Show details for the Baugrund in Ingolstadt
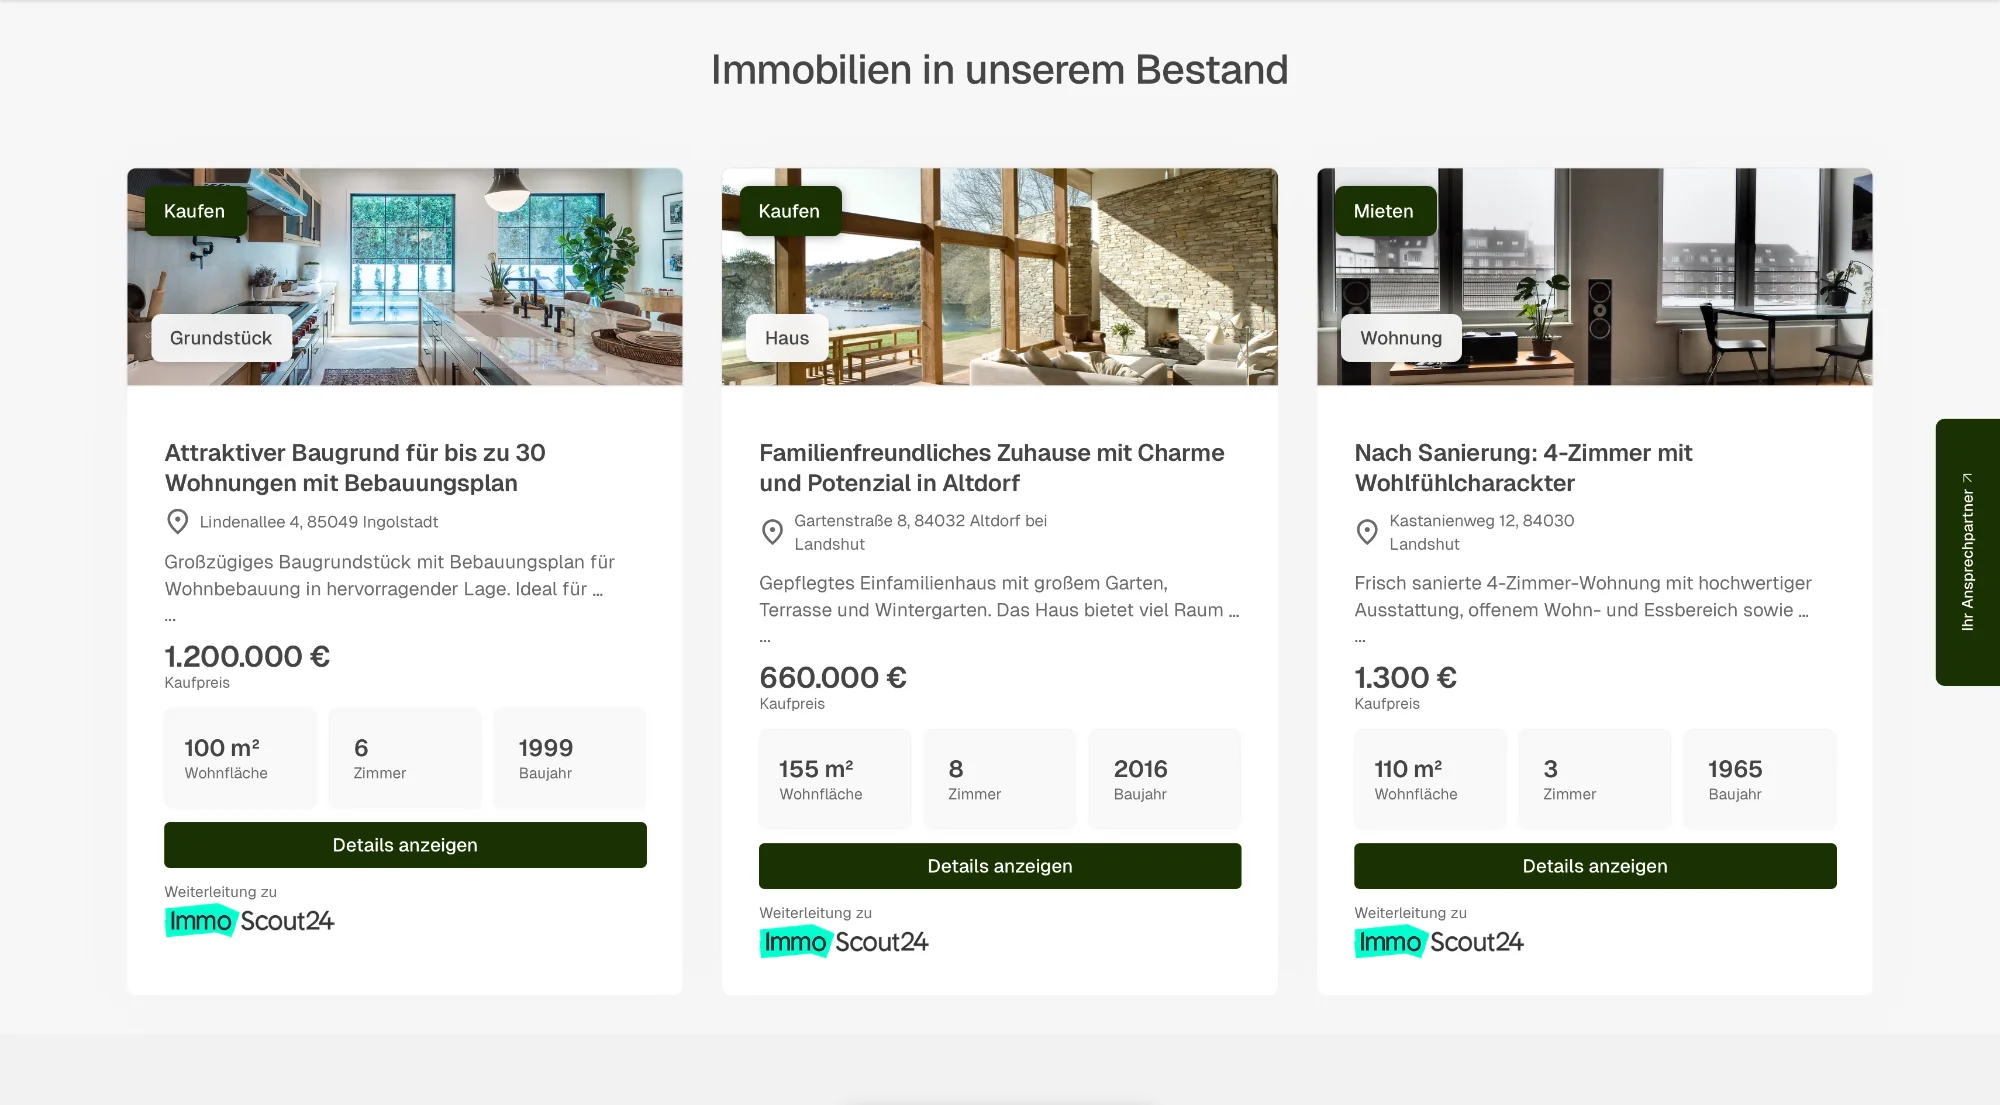Screen dimensions: 2000x1105 click(x=405, y=844)
